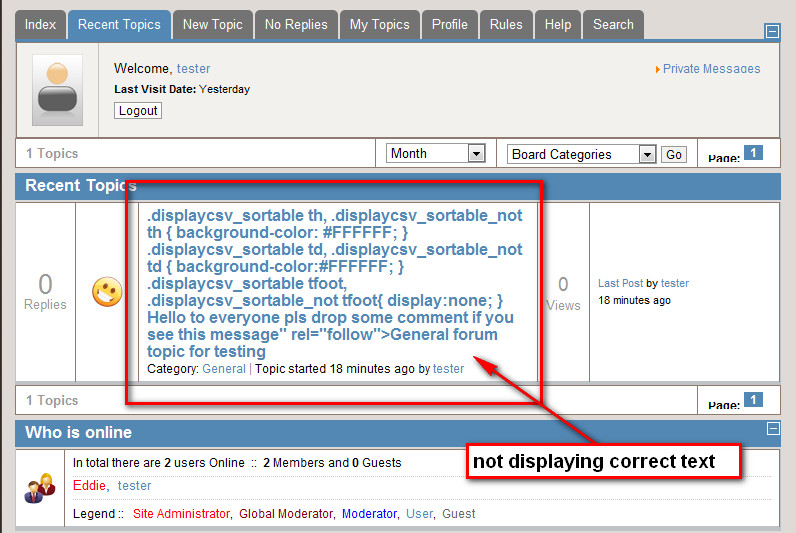Click page 1 in the top pagination
Screen dimensions: 796x533
753,153
